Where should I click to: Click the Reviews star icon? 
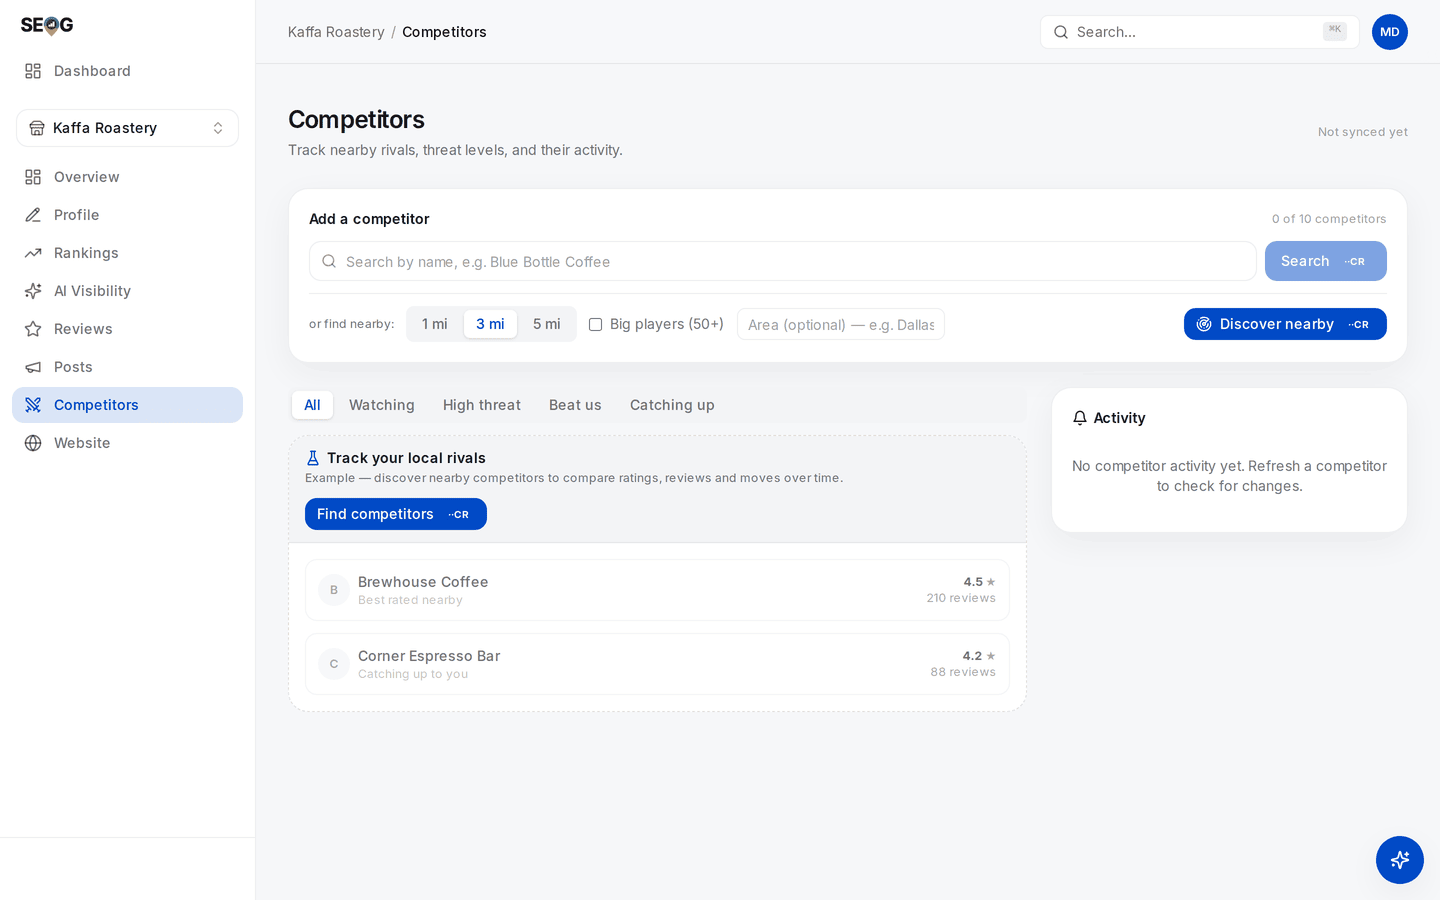tap(33, 329)
